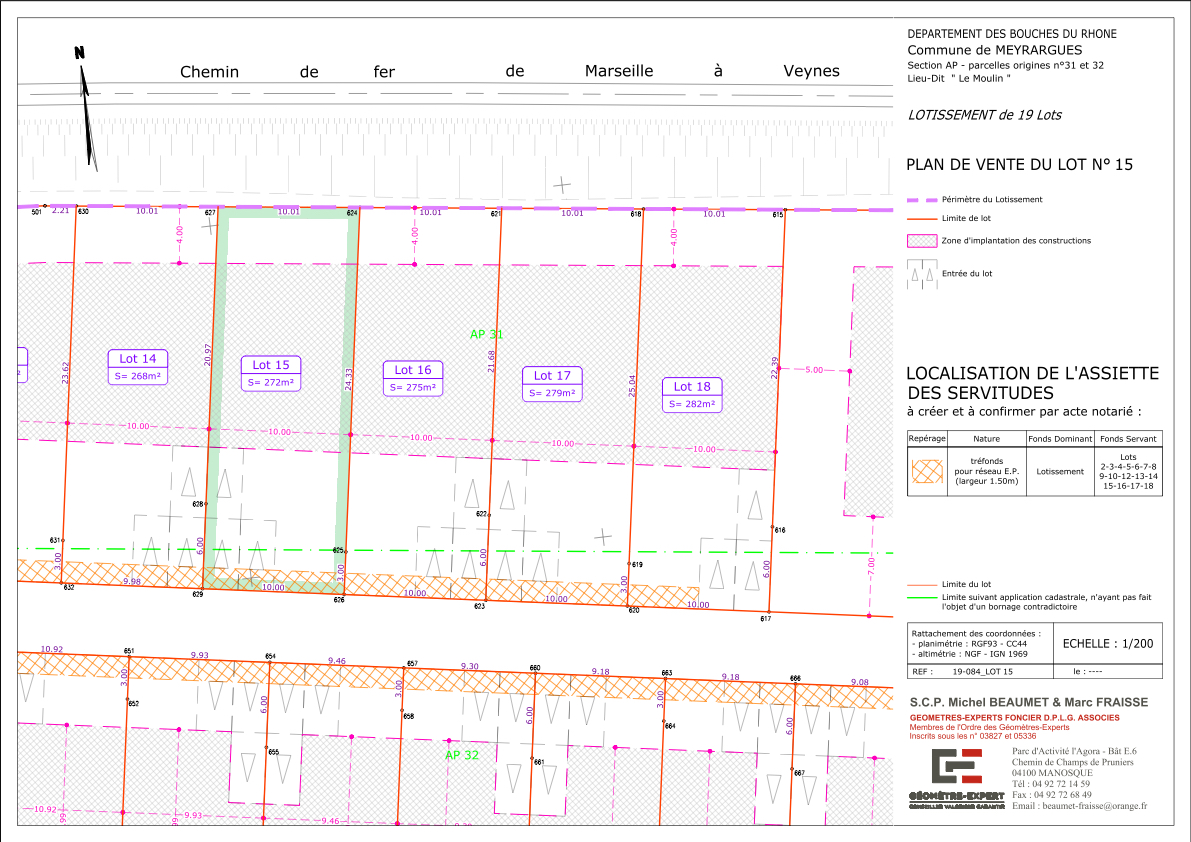The image size is (1191, 842).
Task: Click the survey point number 617
Action: pyautogui.click(x=766, y=619)
